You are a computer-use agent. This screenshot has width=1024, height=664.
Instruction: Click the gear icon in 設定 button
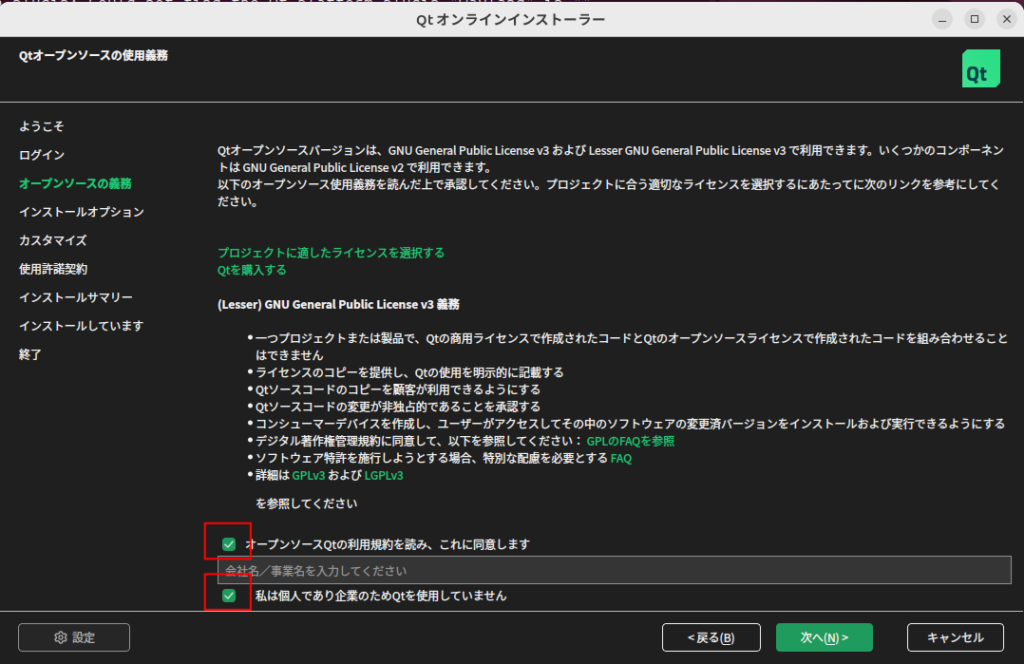60,637
